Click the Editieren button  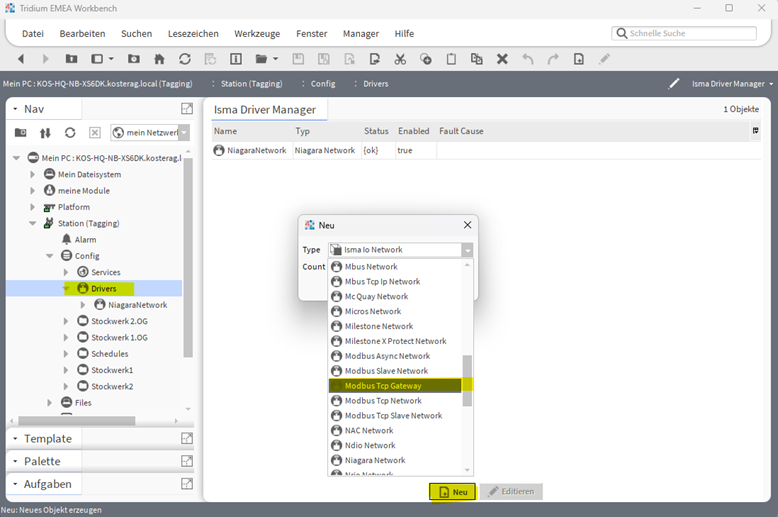[511, 492]
